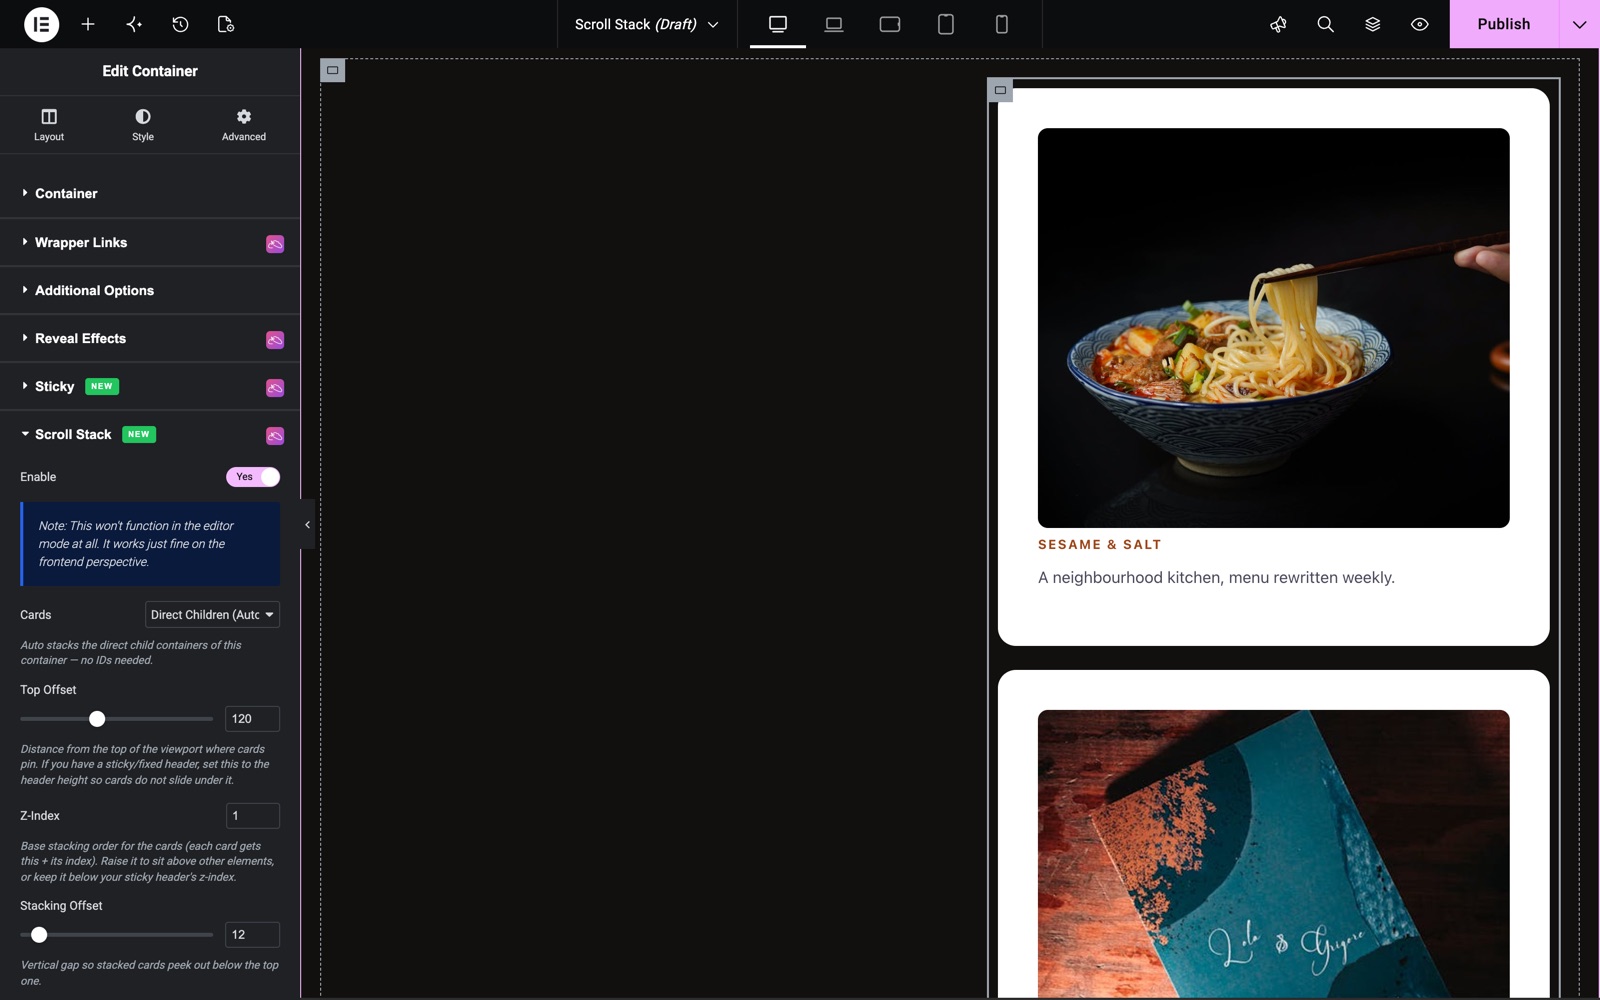The image size is (1600, 1000).
Task: Open the Elementor logo menu
Action: (x=42, y=24)
